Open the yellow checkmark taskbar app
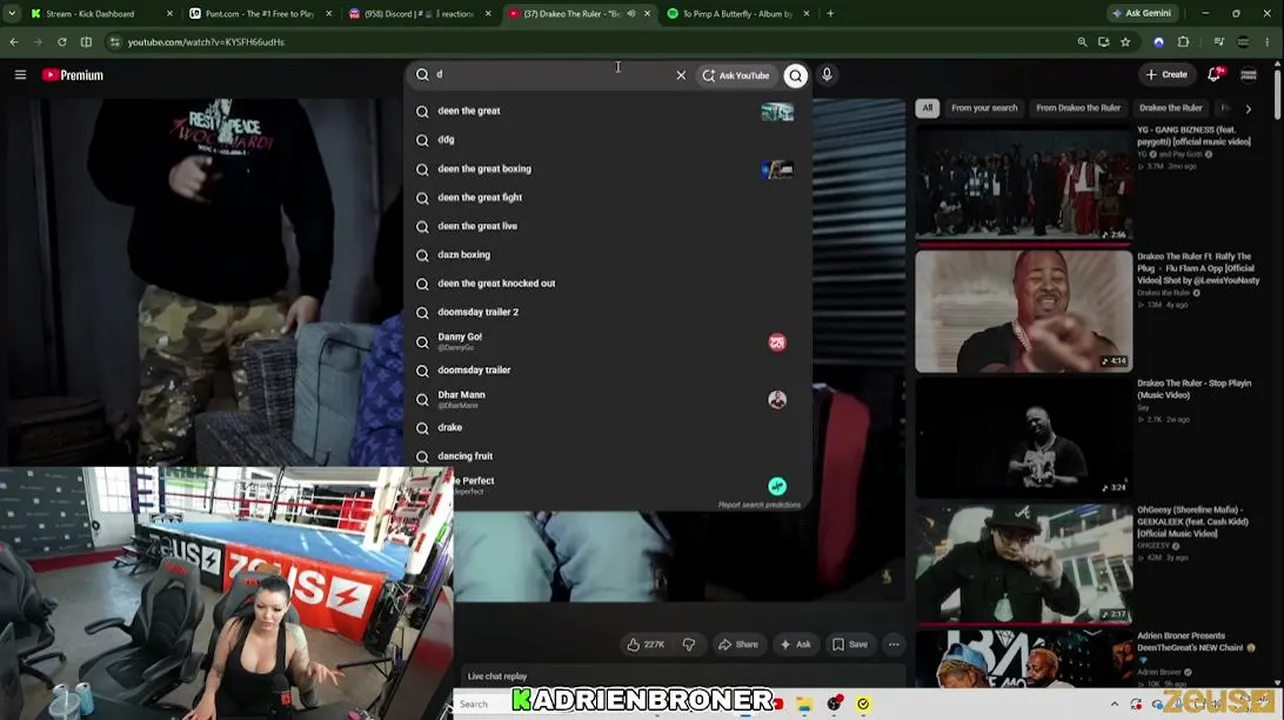This screenshot has width=1284, height=720. (863, 704)
